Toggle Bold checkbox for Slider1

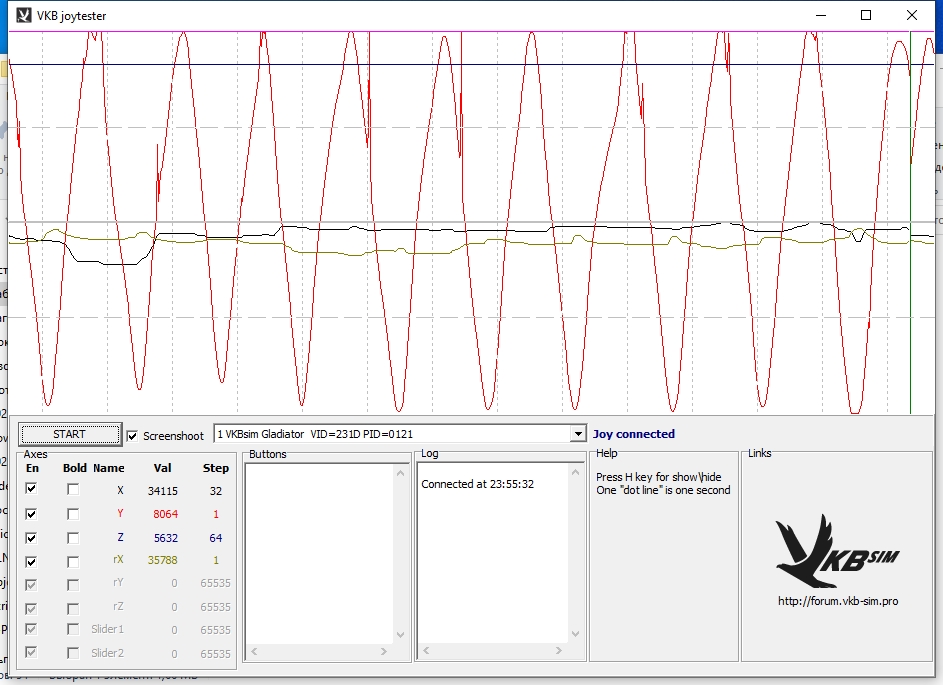click(x=73, y=630)
